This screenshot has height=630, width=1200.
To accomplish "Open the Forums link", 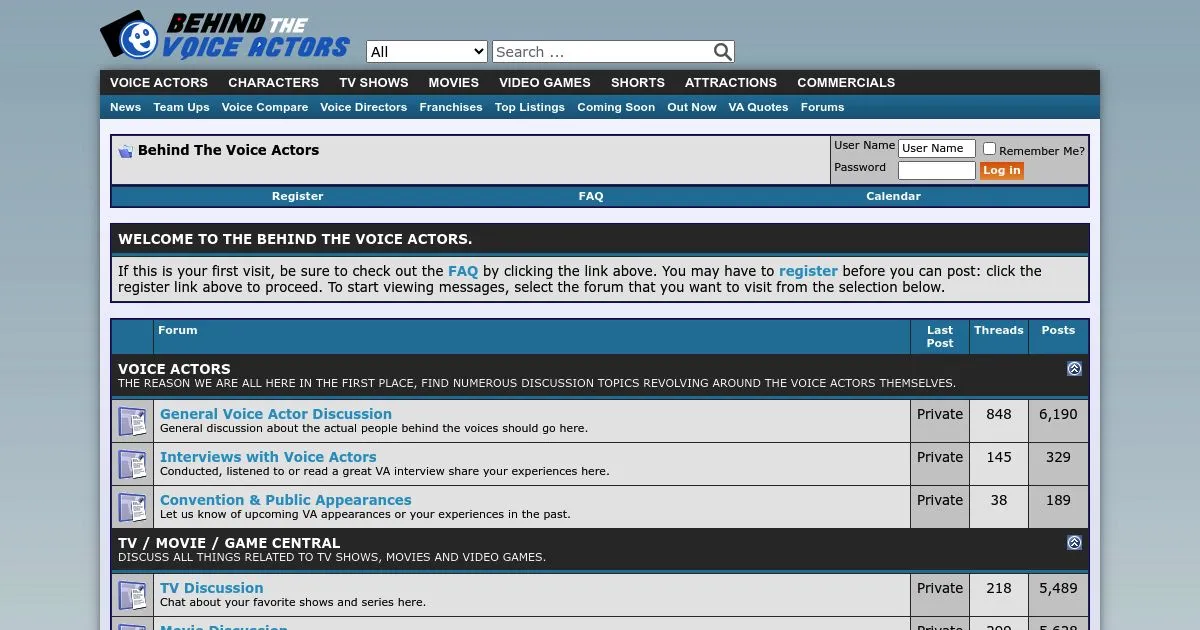I will [x=822, y=107].
